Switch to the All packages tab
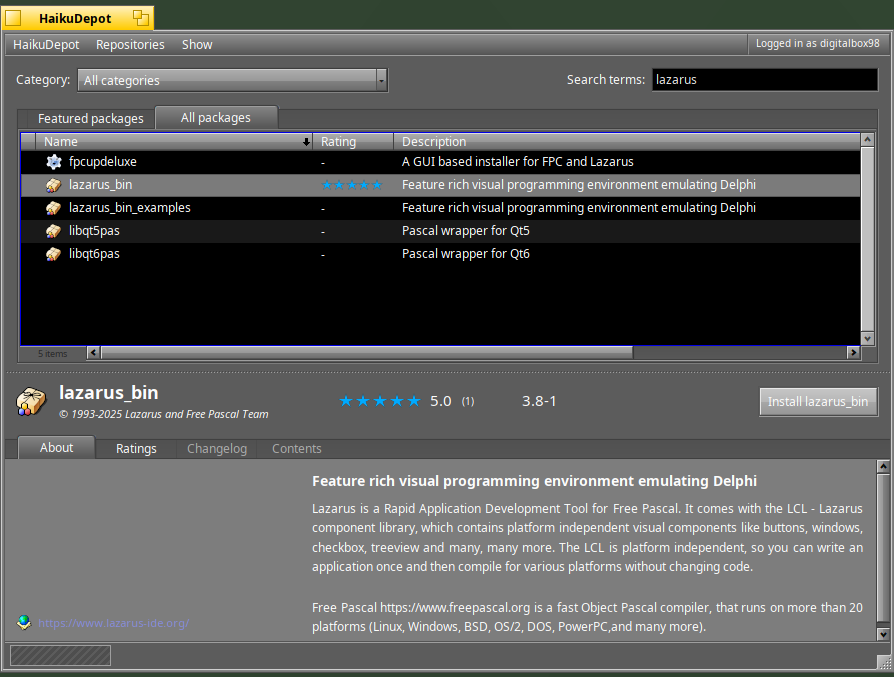The width and height of the screenshot is (894, 677). point(216,117)
